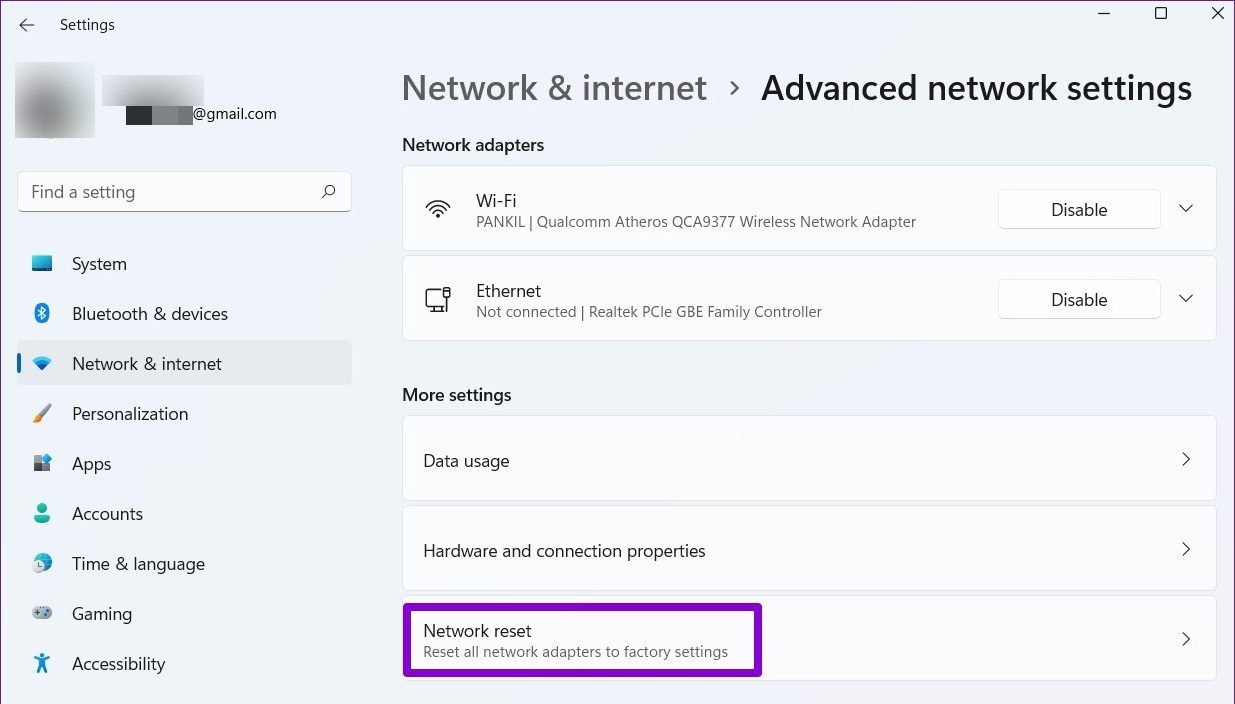Open Accounts settings page
Image resolution: width=1235 pixels, height=704 pixels.
(x=184, y=513)
